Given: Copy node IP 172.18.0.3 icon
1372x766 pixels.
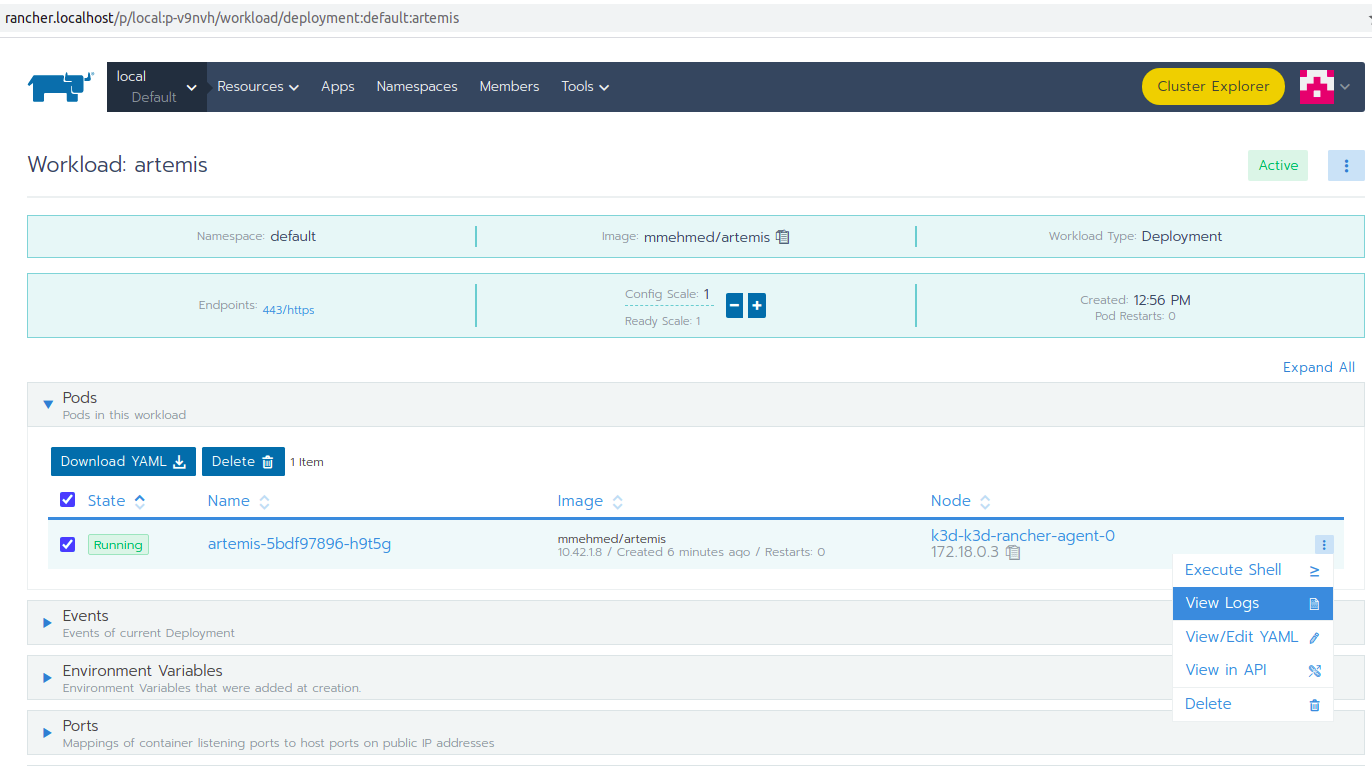Looking at the screenshot, I should click(1013, 552).
